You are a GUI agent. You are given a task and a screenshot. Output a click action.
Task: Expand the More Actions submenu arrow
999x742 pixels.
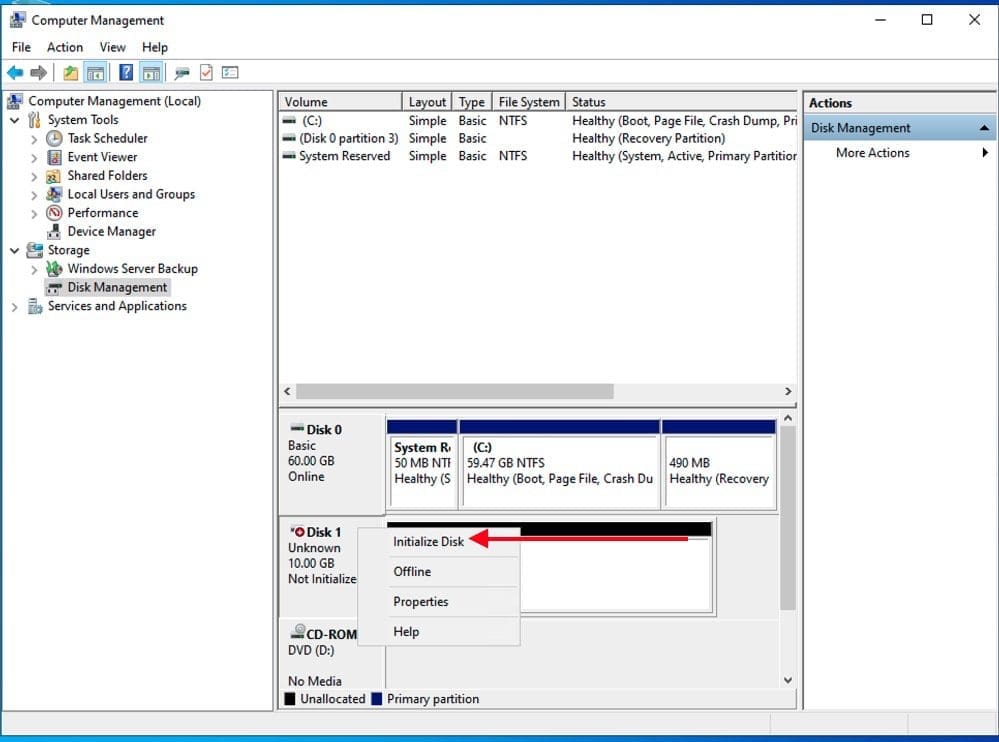985,153
